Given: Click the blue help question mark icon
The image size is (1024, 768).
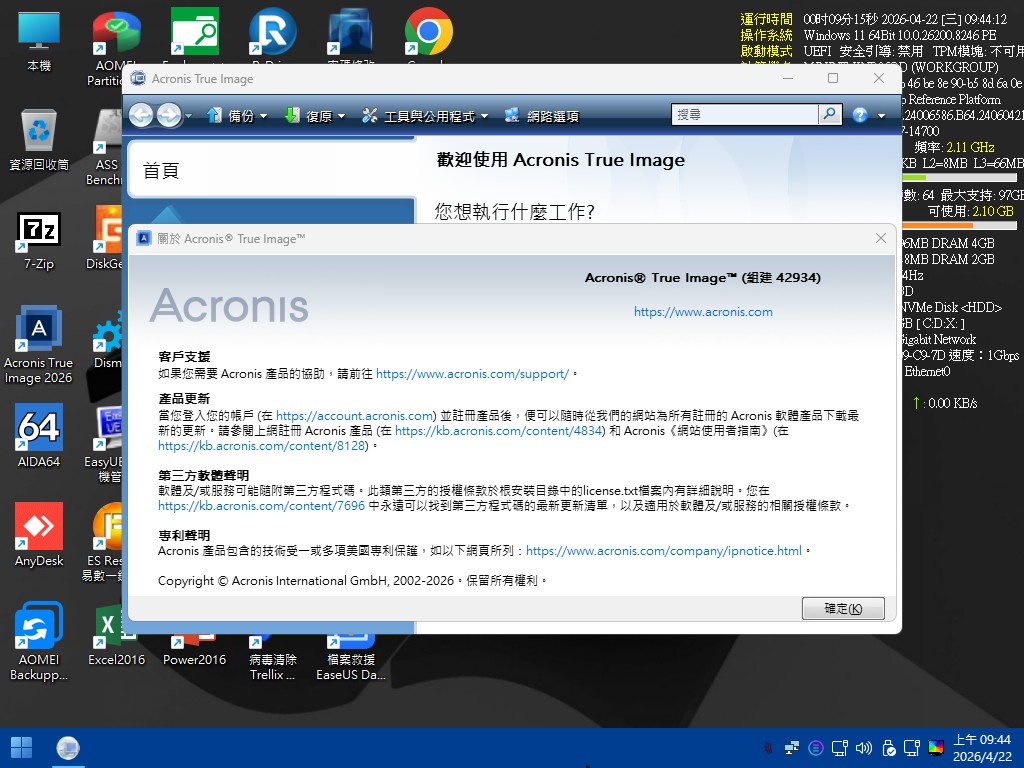Looking at the screenshot, I should point(859,115).
